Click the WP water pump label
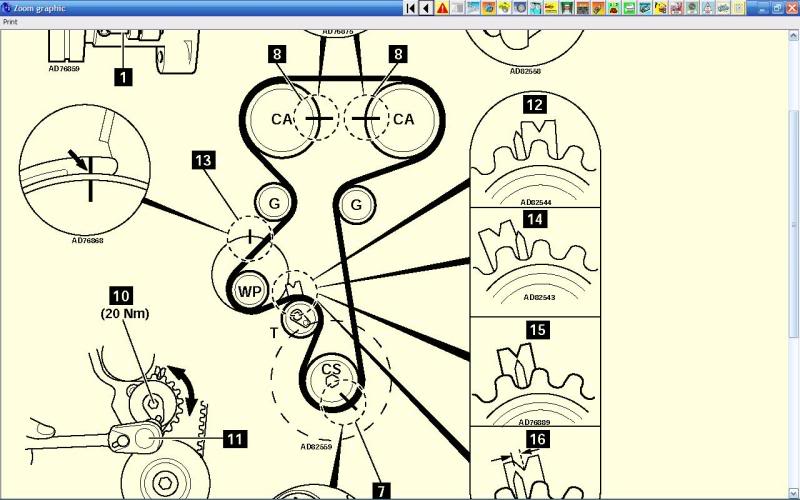The image size is (800, 500). [250, 292]
